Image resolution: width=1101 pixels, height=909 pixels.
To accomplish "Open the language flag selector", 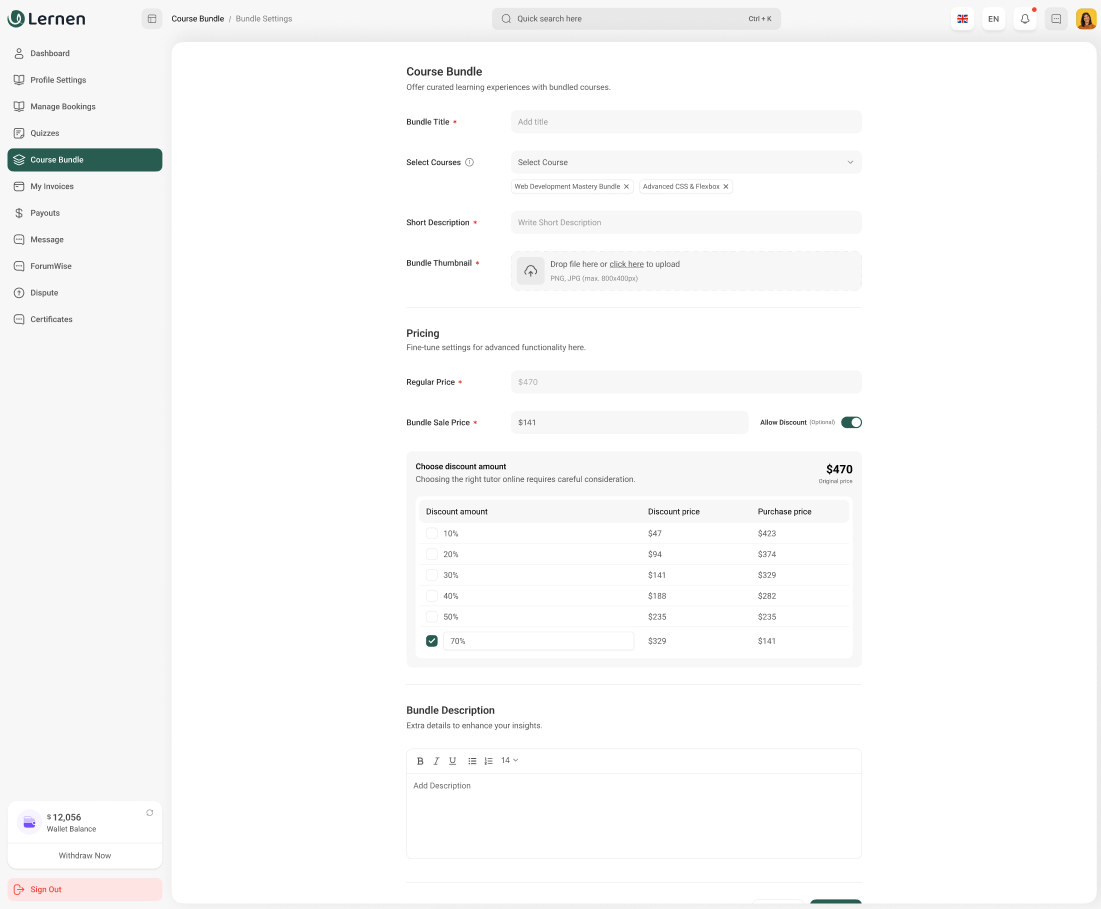I will tap(962, 19).
